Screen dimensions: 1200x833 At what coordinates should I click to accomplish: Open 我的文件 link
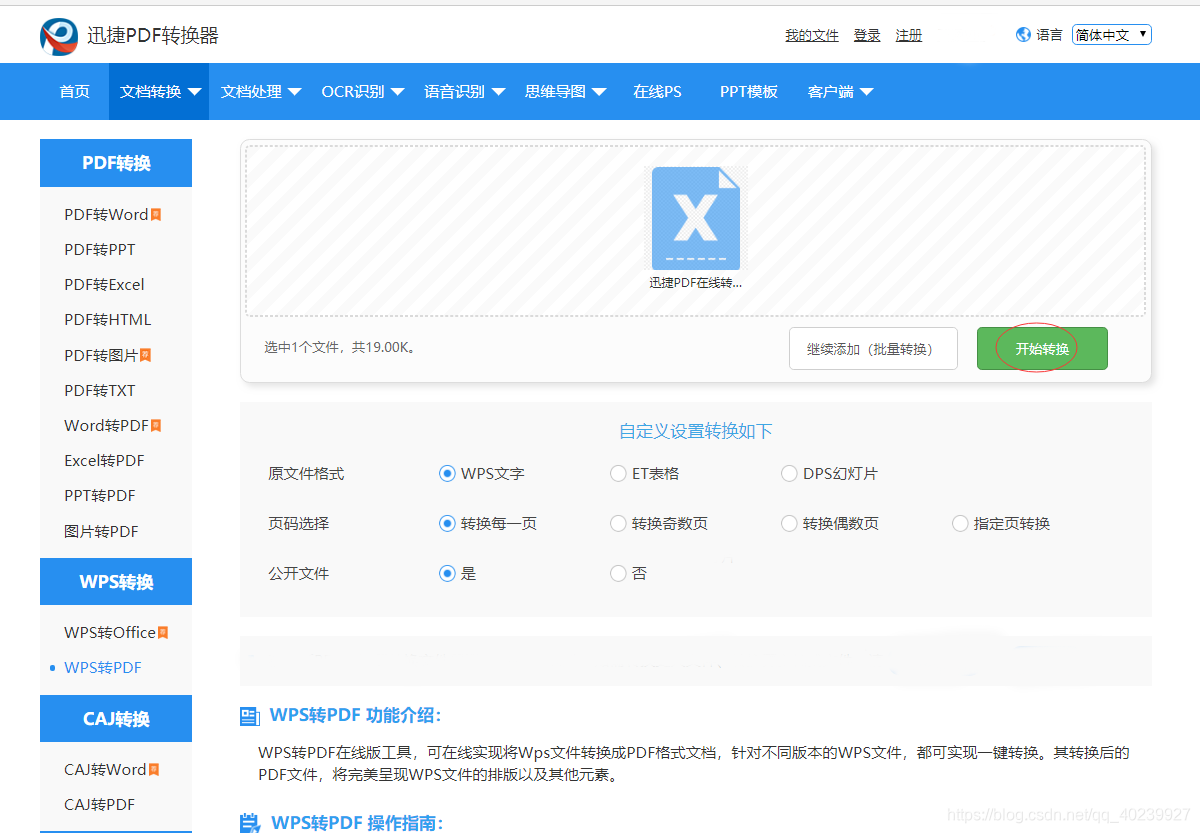click(x=812, y=35)
